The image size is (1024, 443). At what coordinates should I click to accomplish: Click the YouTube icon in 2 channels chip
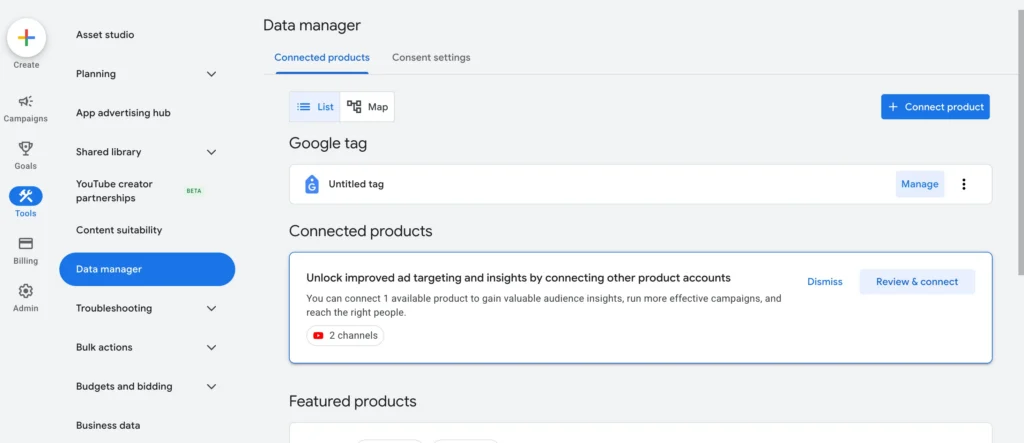pos(318,336)
